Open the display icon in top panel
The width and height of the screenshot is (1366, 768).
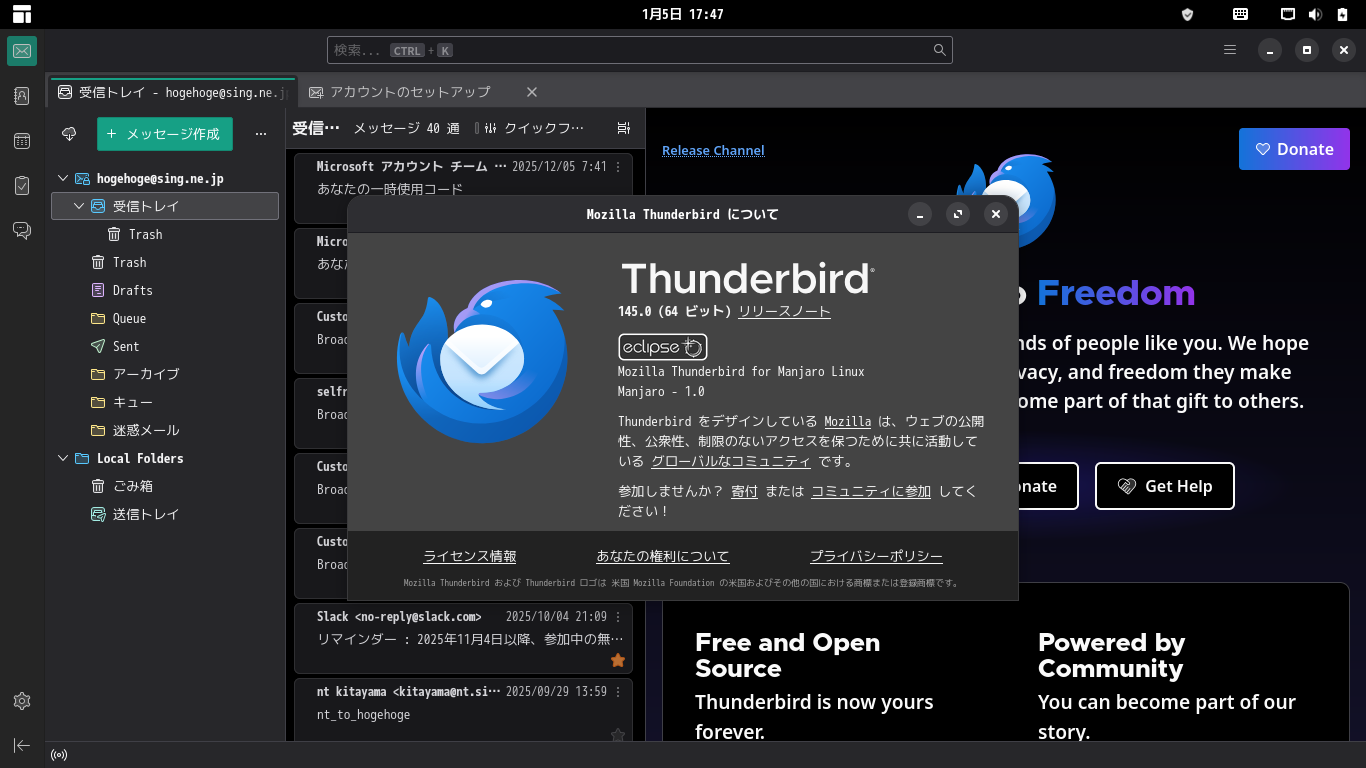tap(1289, 14)
